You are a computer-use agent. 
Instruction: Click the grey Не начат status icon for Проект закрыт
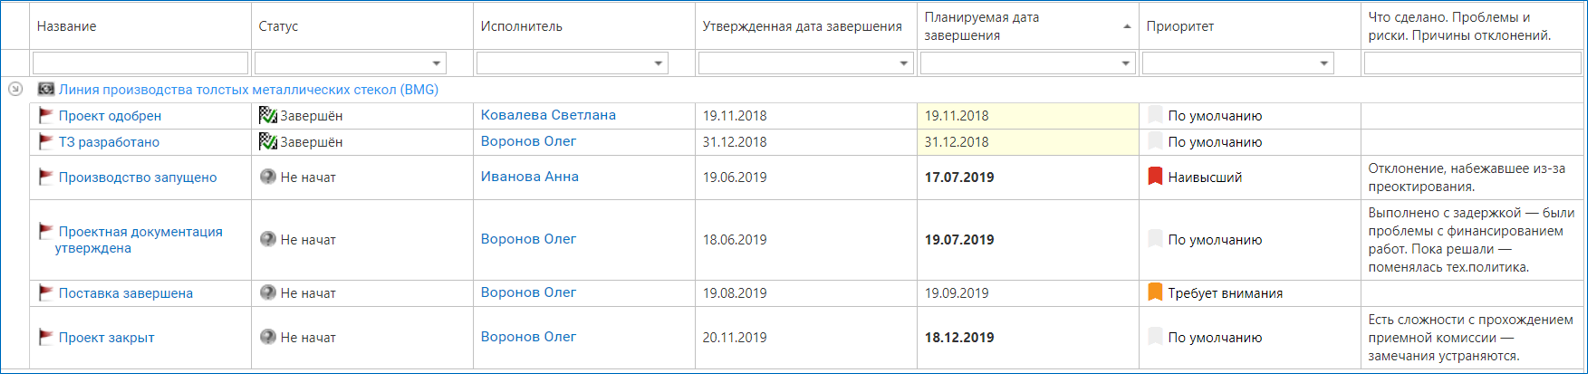point(267,337)
